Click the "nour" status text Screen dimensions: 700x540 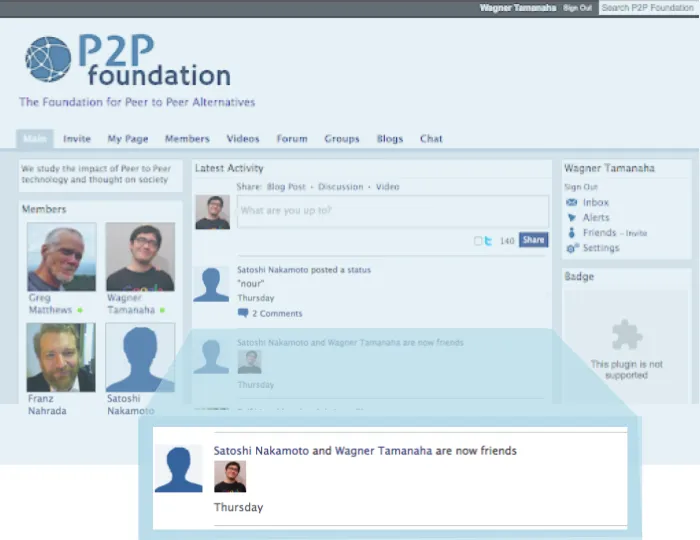(250, 283)
